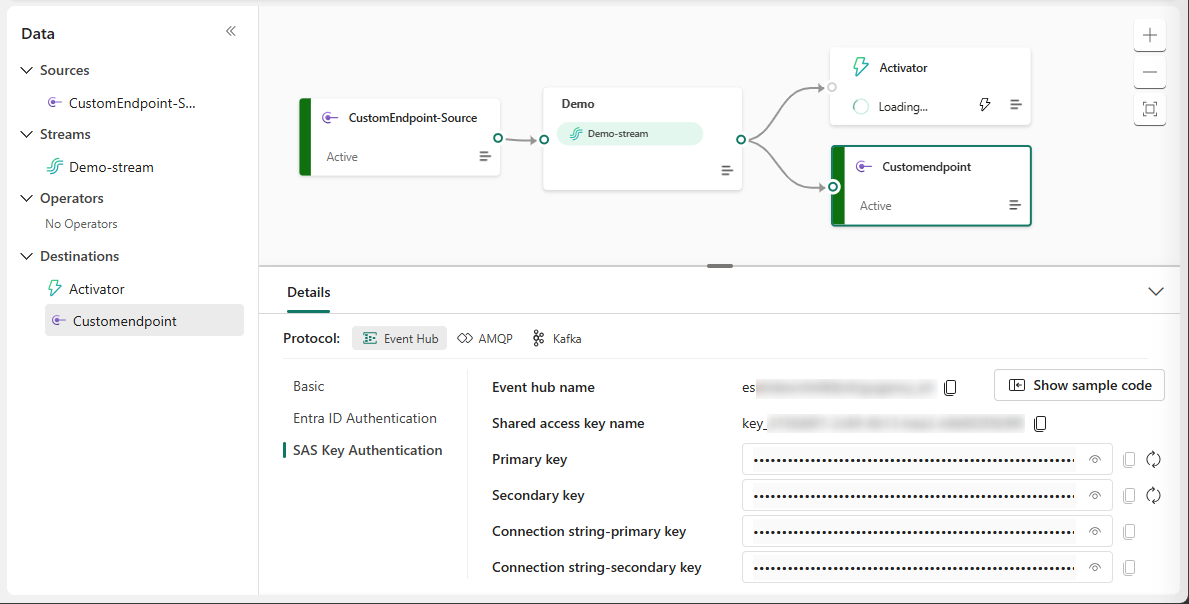Fit canvas to view icon
This screenshot has width=1189, height=604.
pyautogui.click(x=1150, y=109)
